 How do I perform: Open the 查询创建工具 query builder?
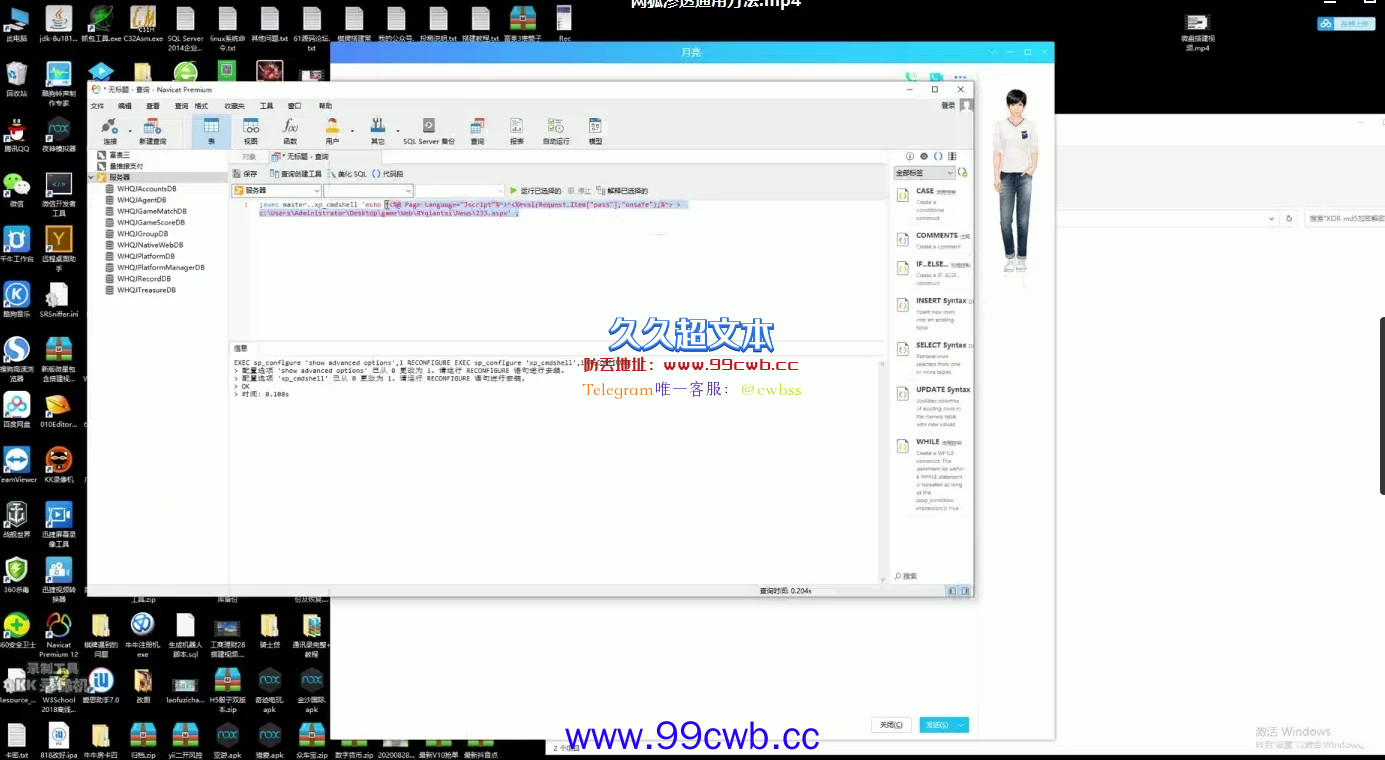tap(296, 174)
